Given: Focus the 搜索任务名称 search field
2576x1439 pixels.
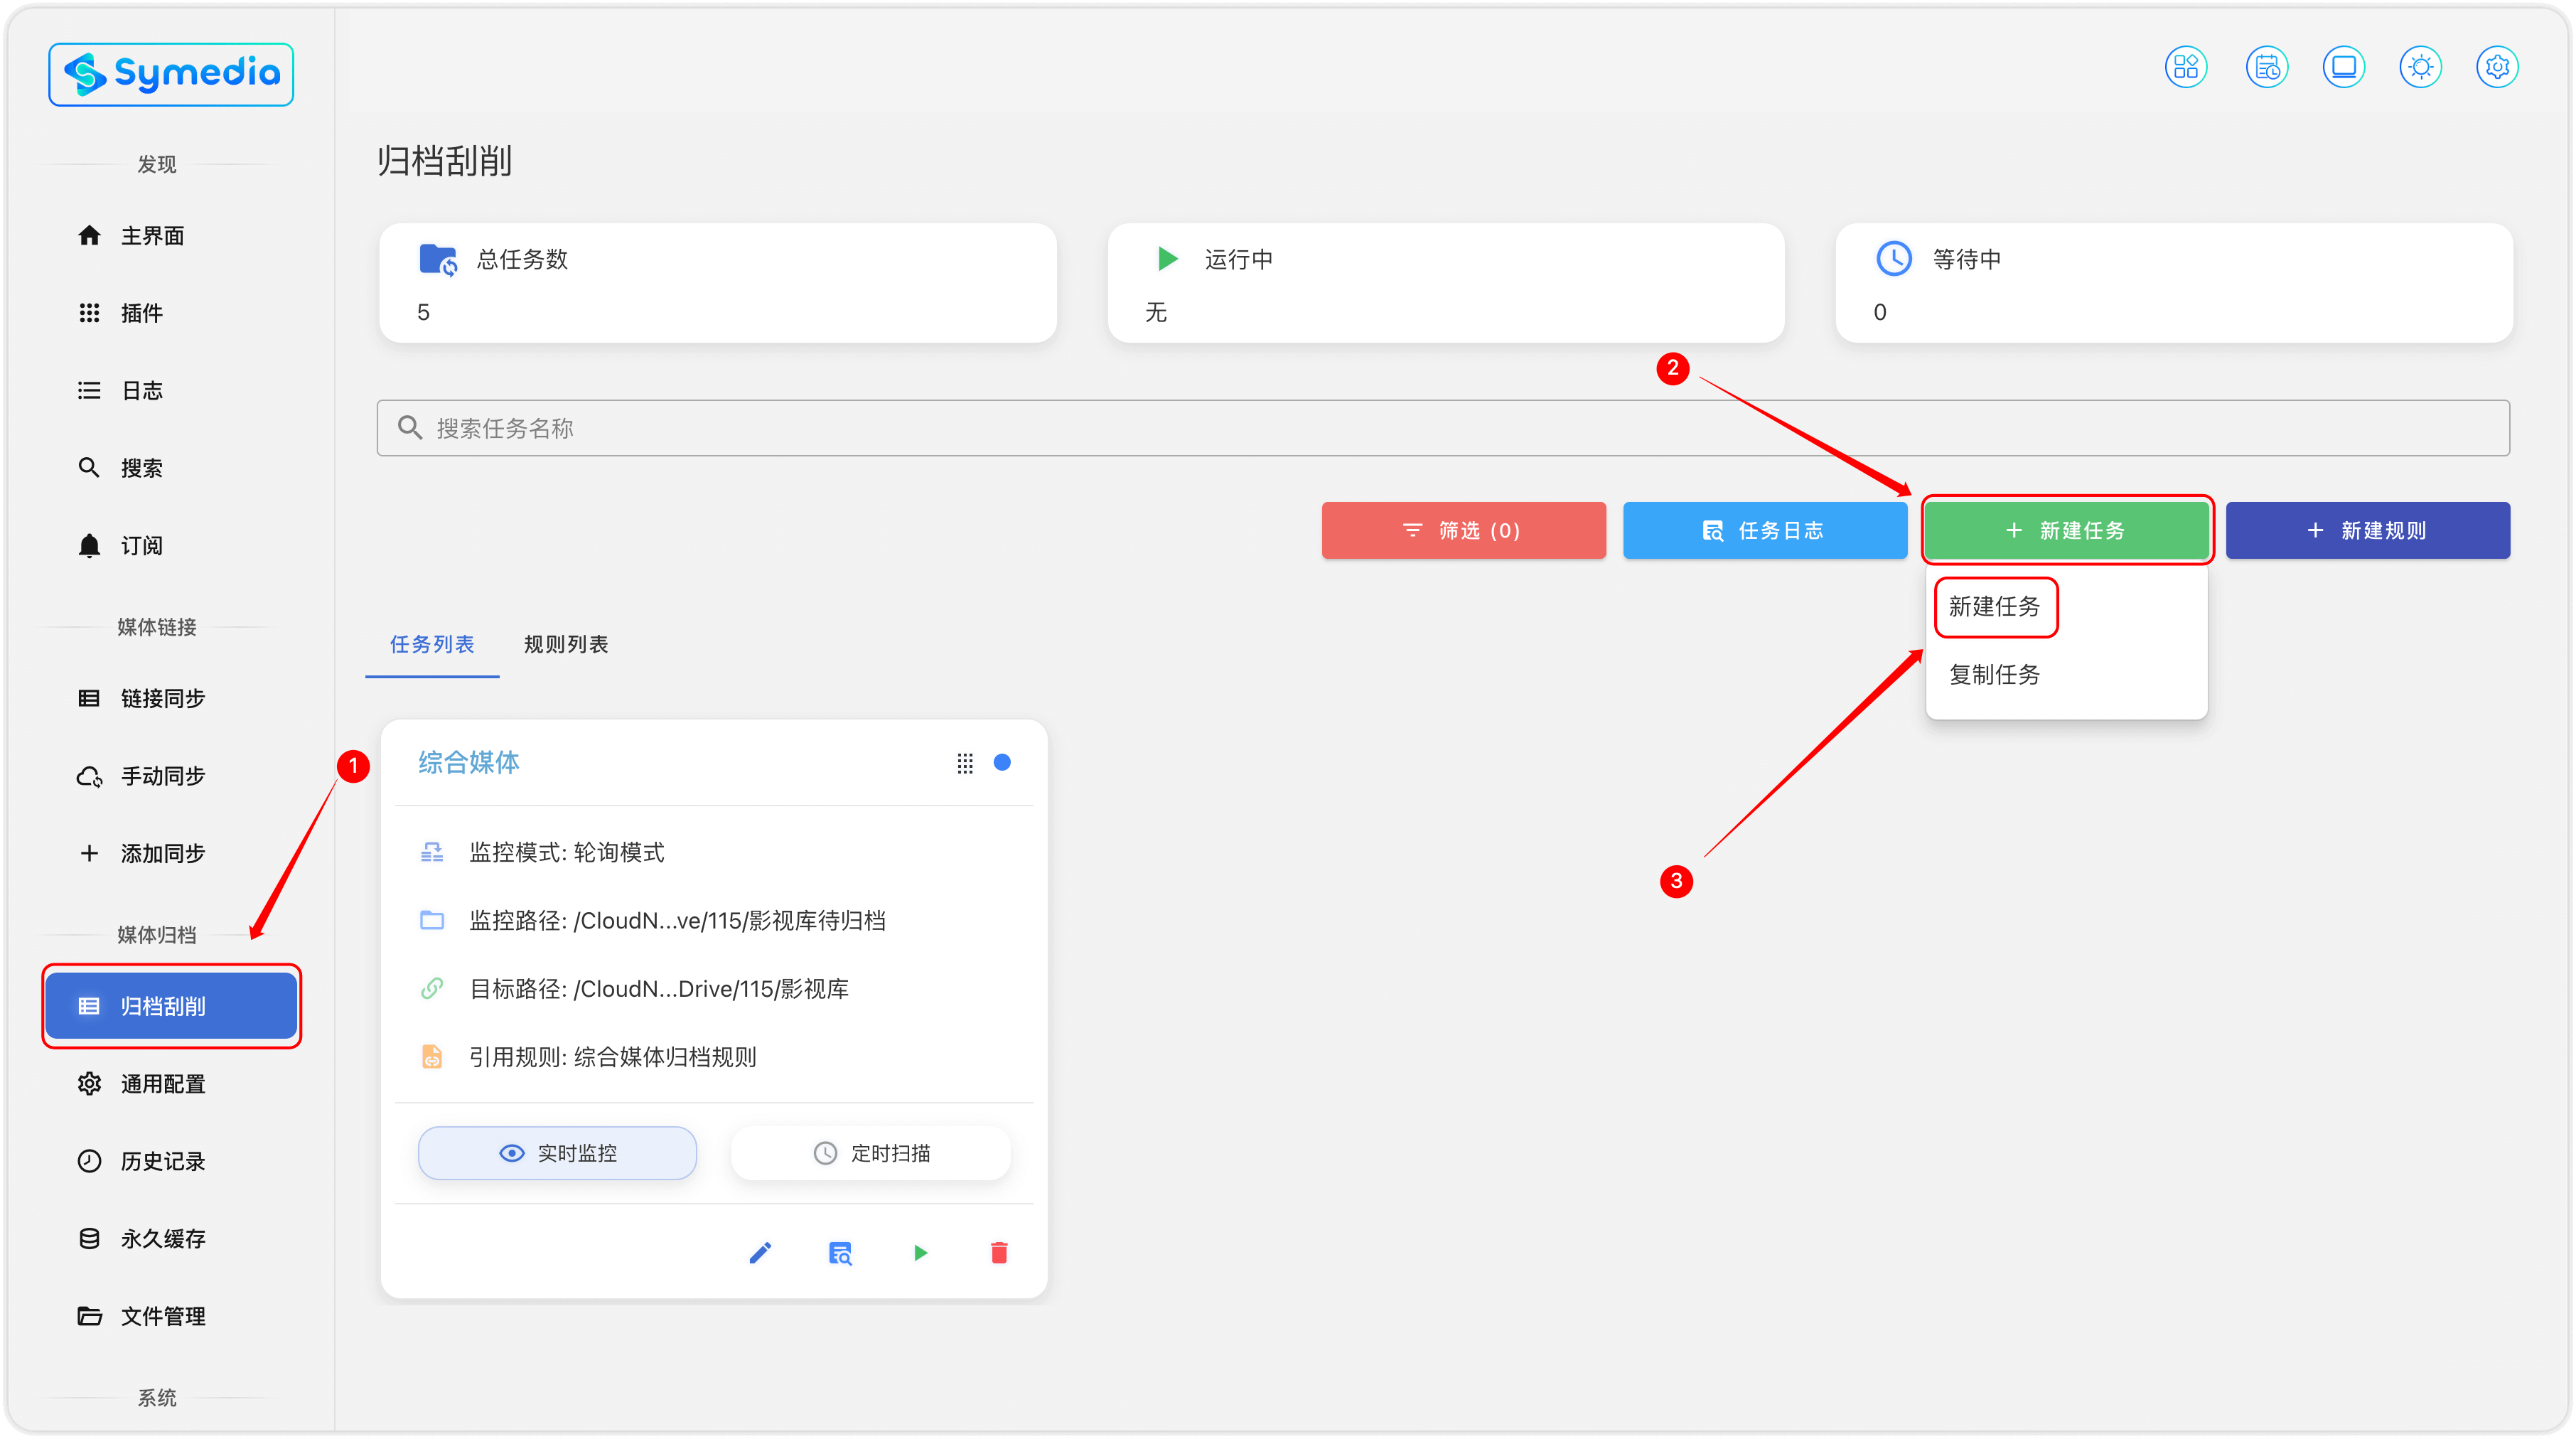Looking at the screenshot, I should 1442,428.
